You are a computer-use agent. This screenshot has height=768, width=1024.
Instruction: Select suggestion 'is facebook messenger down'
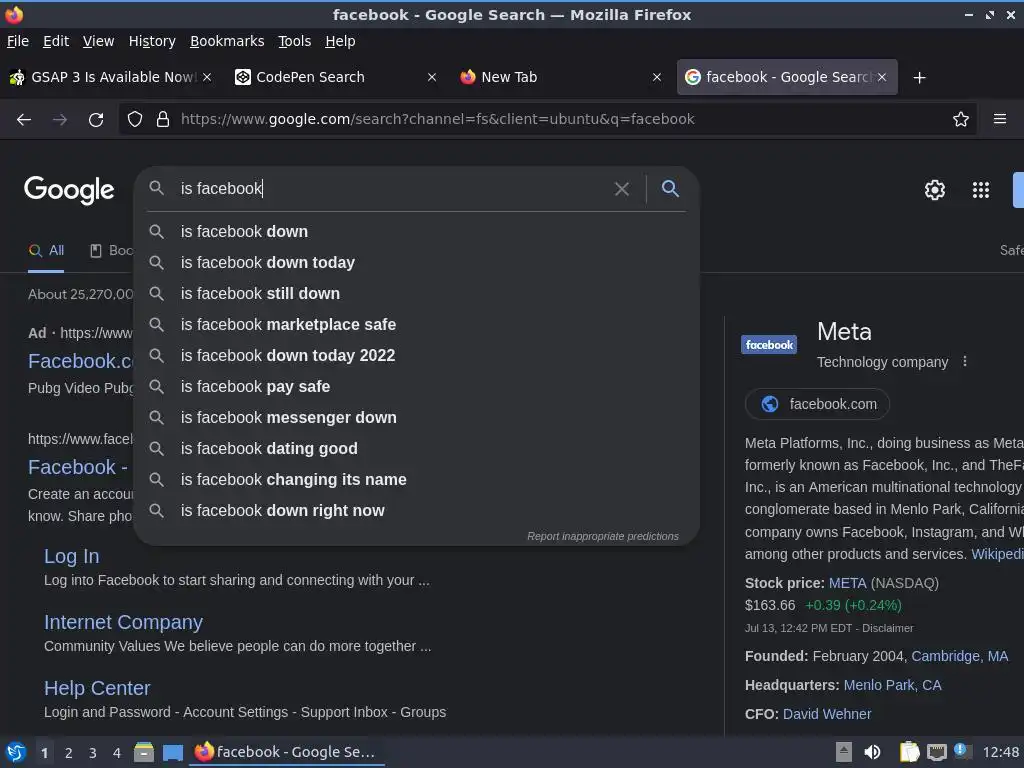click(417, 418)
